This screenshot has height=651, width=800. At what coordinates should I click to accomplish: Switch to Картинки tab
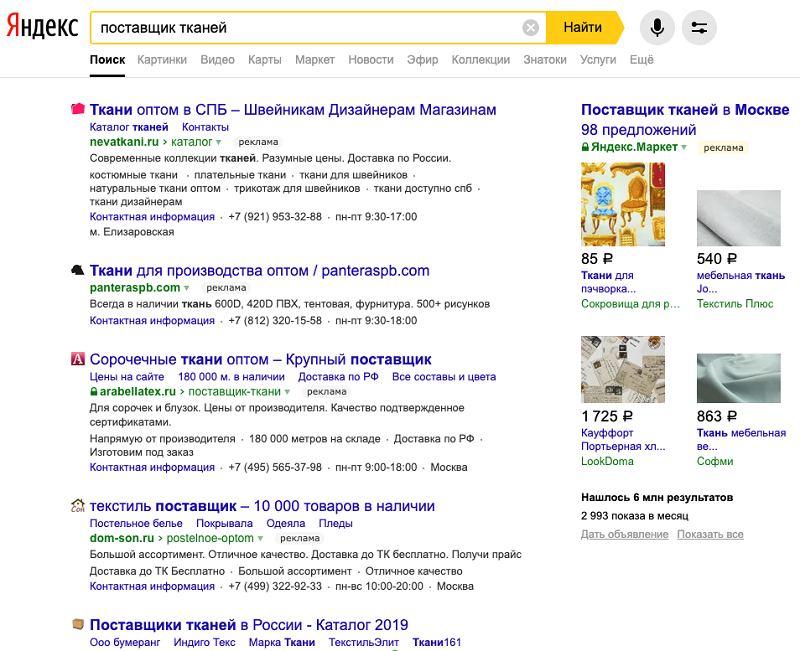[162, 60]
